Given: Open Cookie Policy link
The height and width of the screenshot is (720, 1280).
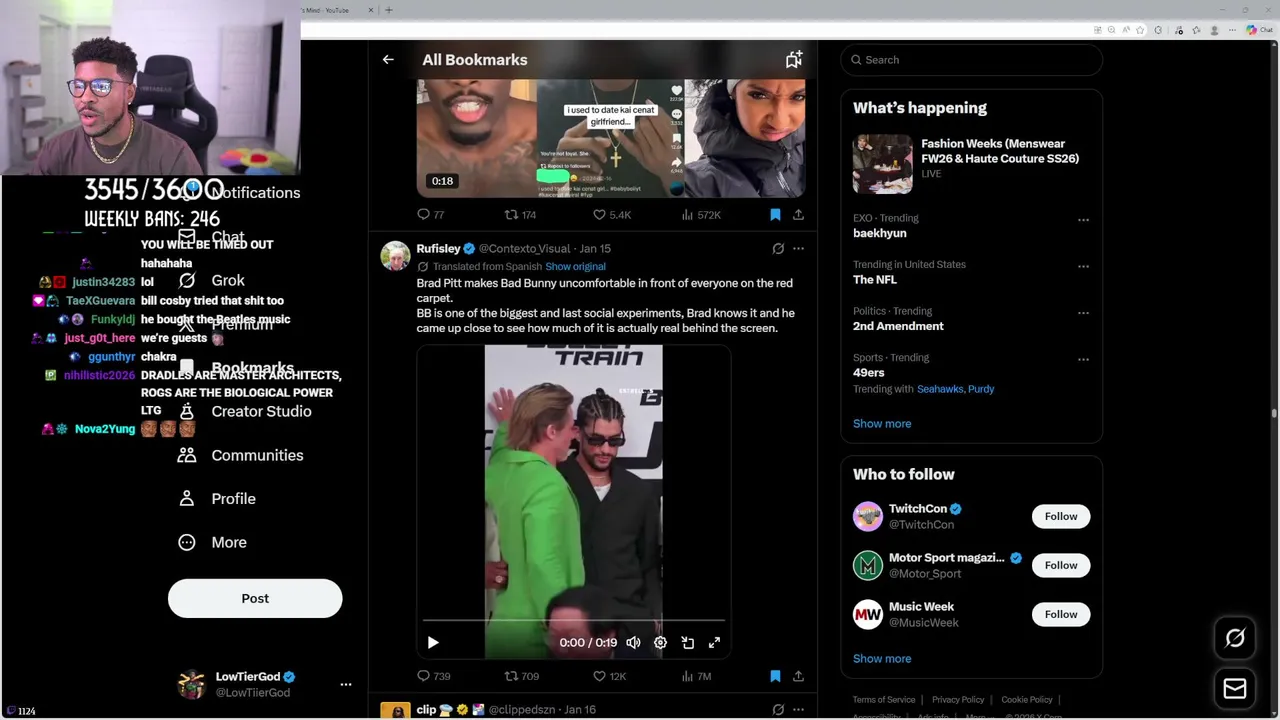Looking at the screenshot, I should [x=1027, y=700].
